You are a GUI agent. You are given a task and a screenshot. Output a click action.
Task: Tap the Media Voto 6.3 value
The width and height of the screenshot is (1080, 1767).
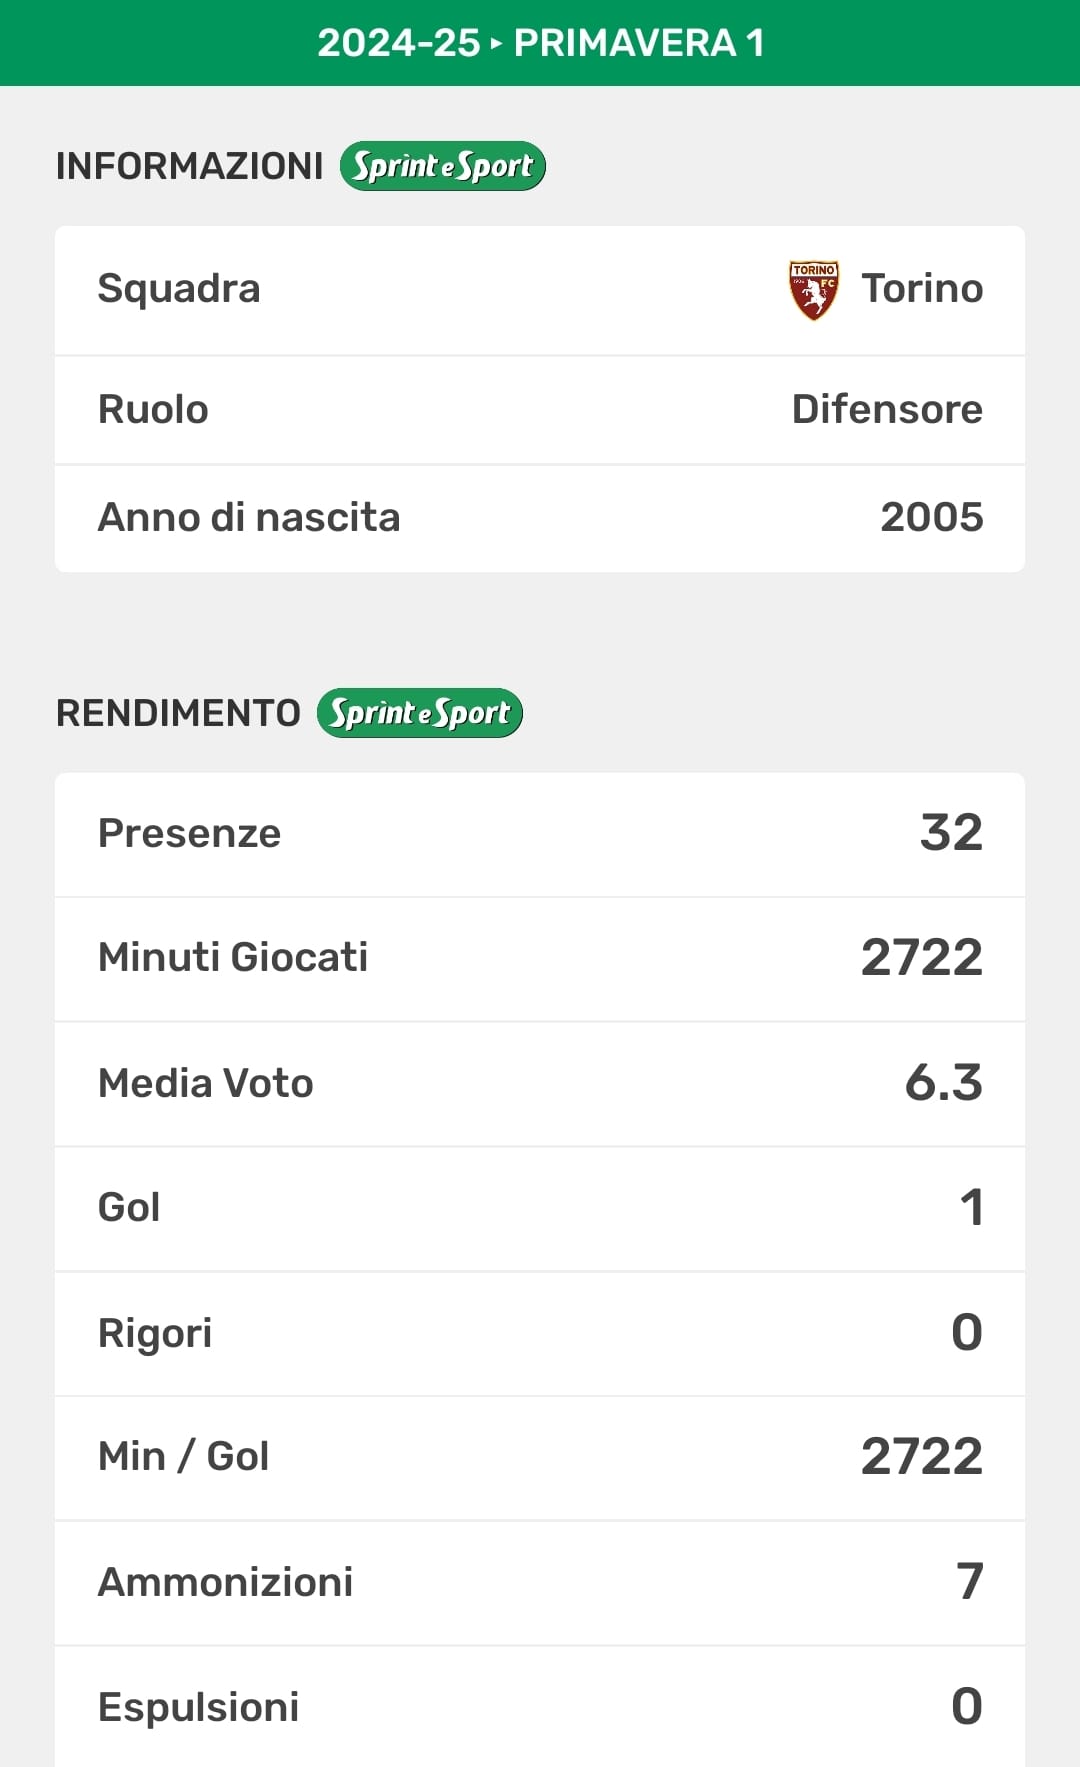click(943, 1083)
